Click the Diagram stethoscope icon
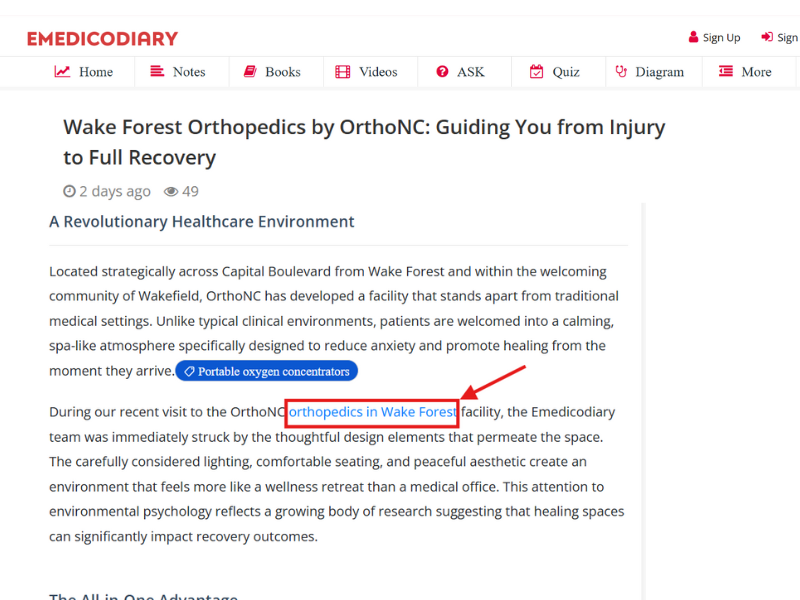The width and height of the screenshot is (800, 600). point(621,71)
